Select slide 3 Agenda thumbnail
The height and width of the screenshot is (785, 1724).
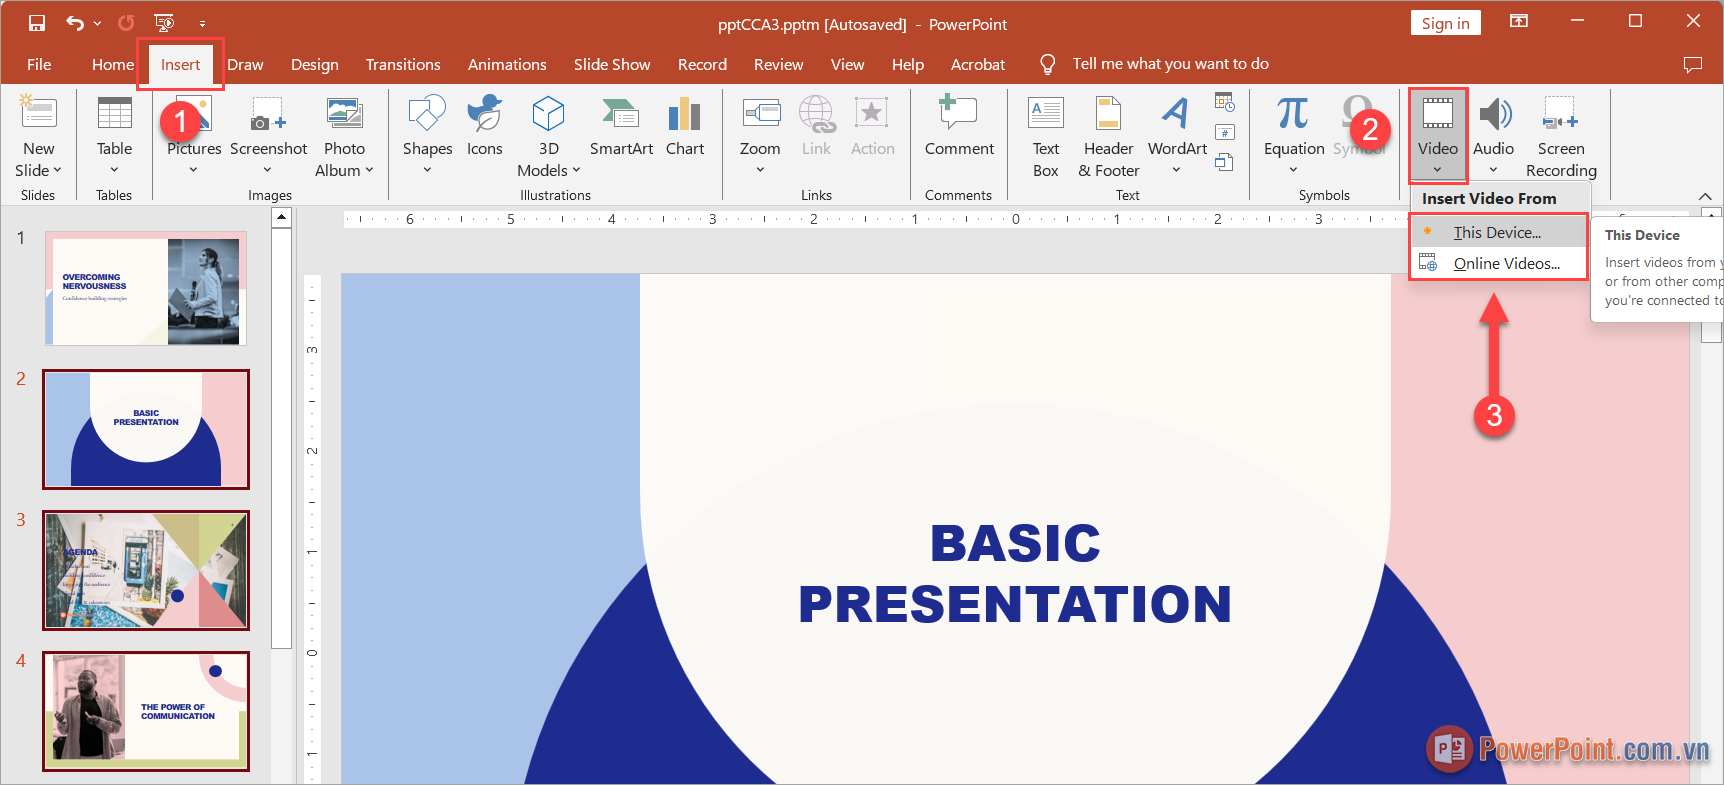[146, 570]
